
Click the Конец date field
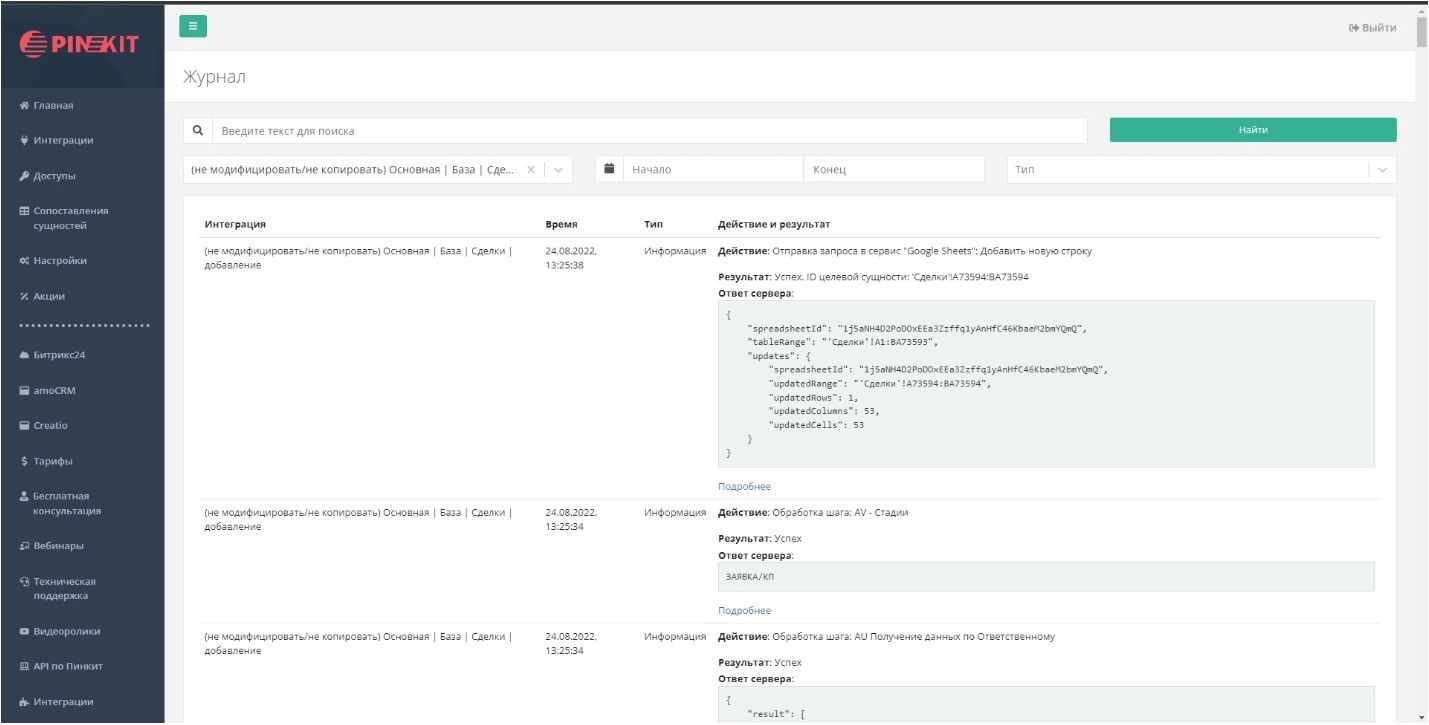pyautogui.click(x=893, y=170)
